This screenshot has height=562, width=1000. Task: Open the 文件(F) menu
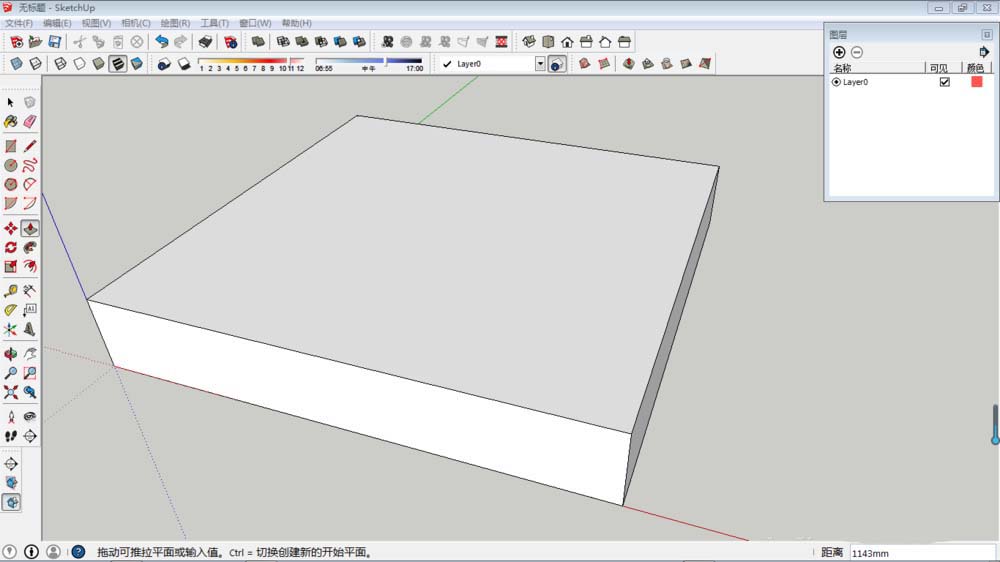coord(19,23)
